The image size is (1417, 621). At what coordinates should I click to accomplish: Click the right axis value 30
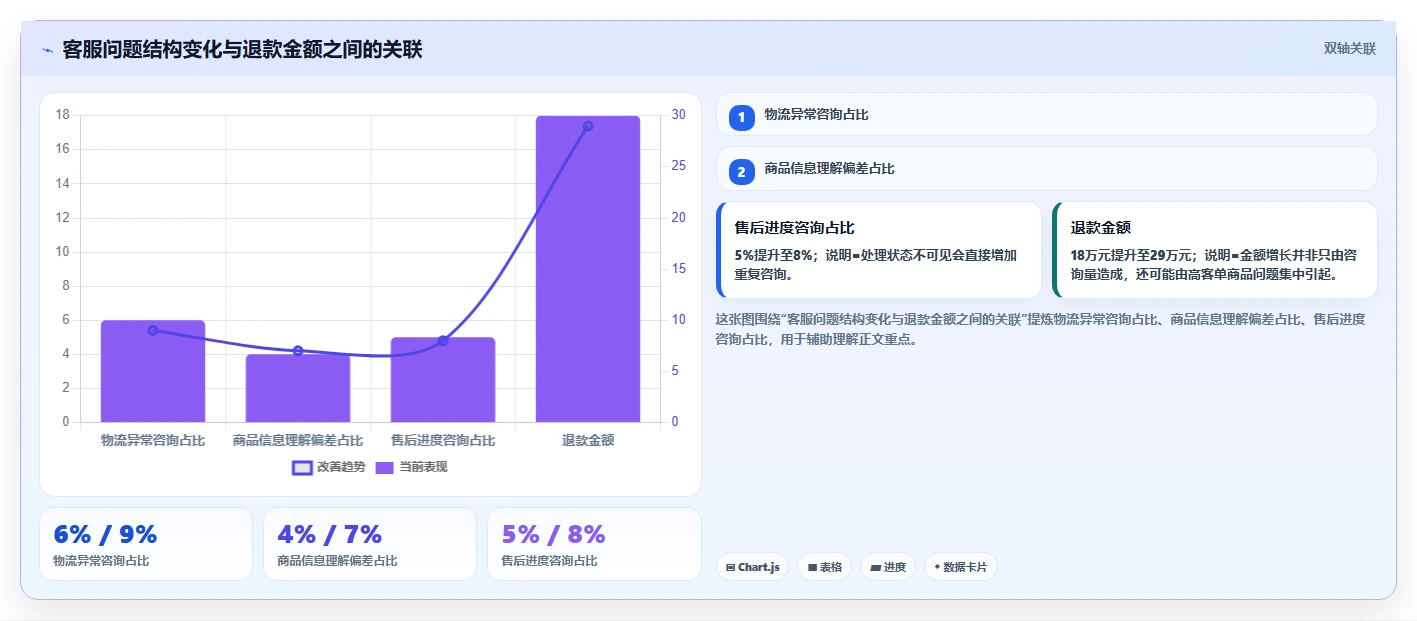678,115
